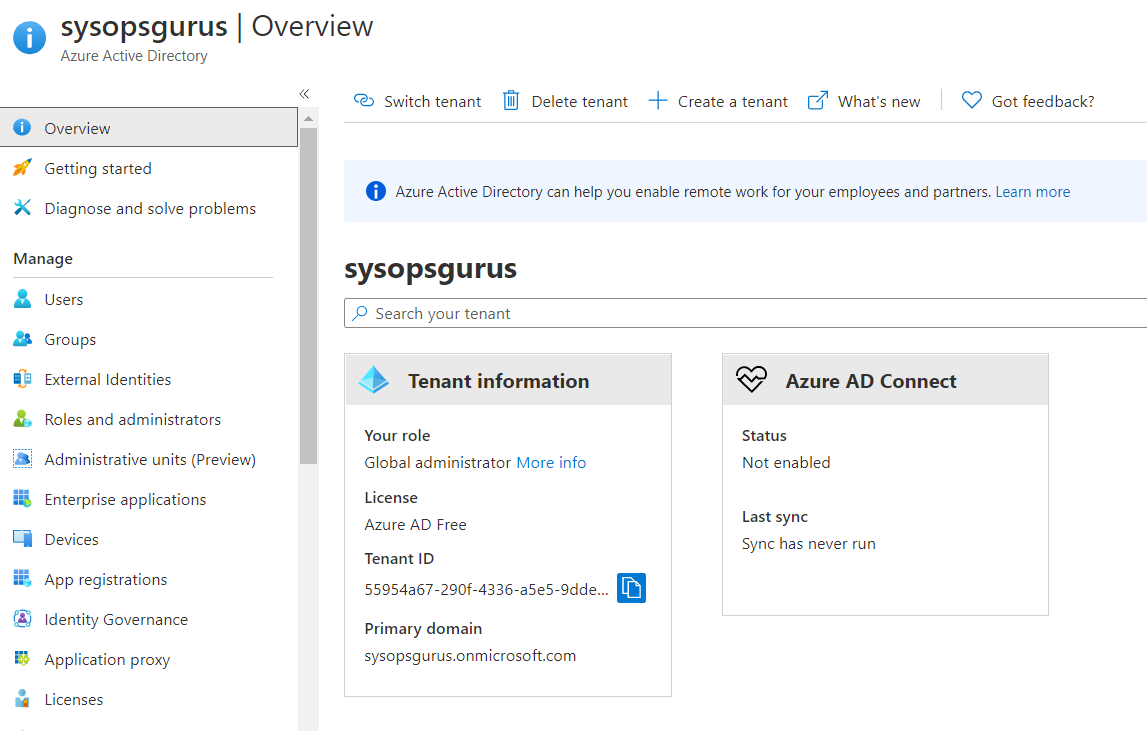Collapse the sidebar with double chevron
This screenshot has height=731, width=1147.
tap(304, 94)
